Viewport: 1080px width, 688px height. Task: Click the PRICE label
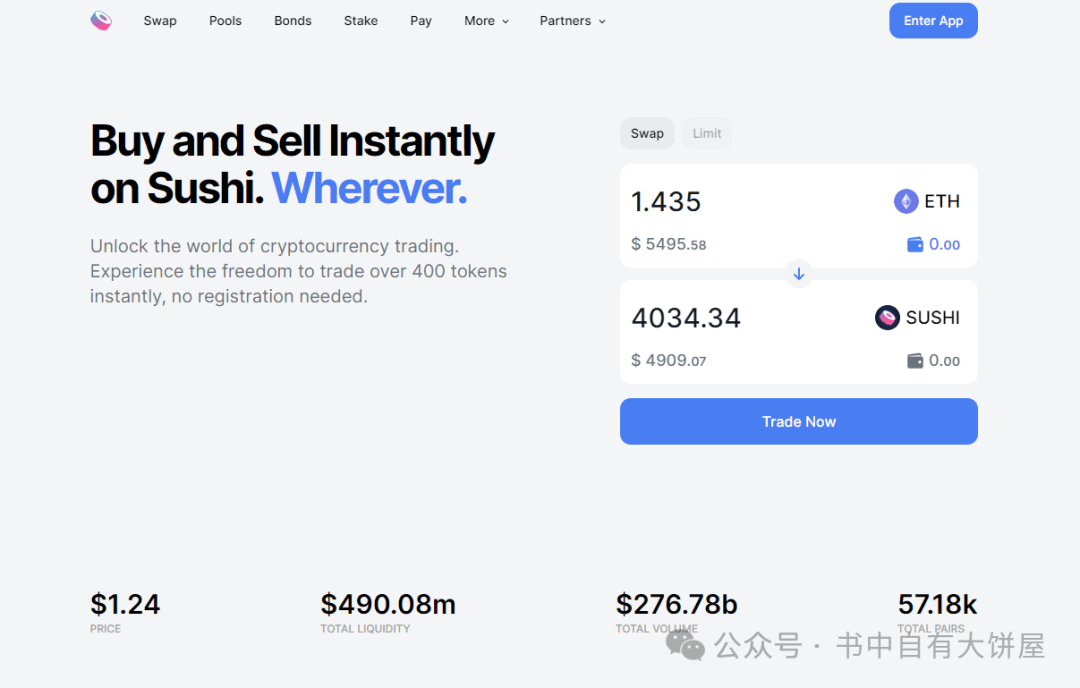(105, 629)
